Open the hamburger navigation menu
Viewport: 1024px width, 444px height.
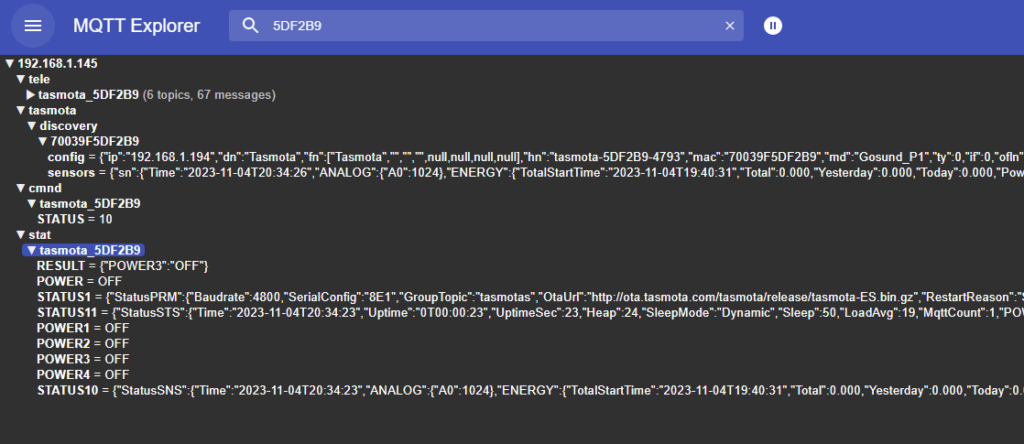(x=33, y=26)
